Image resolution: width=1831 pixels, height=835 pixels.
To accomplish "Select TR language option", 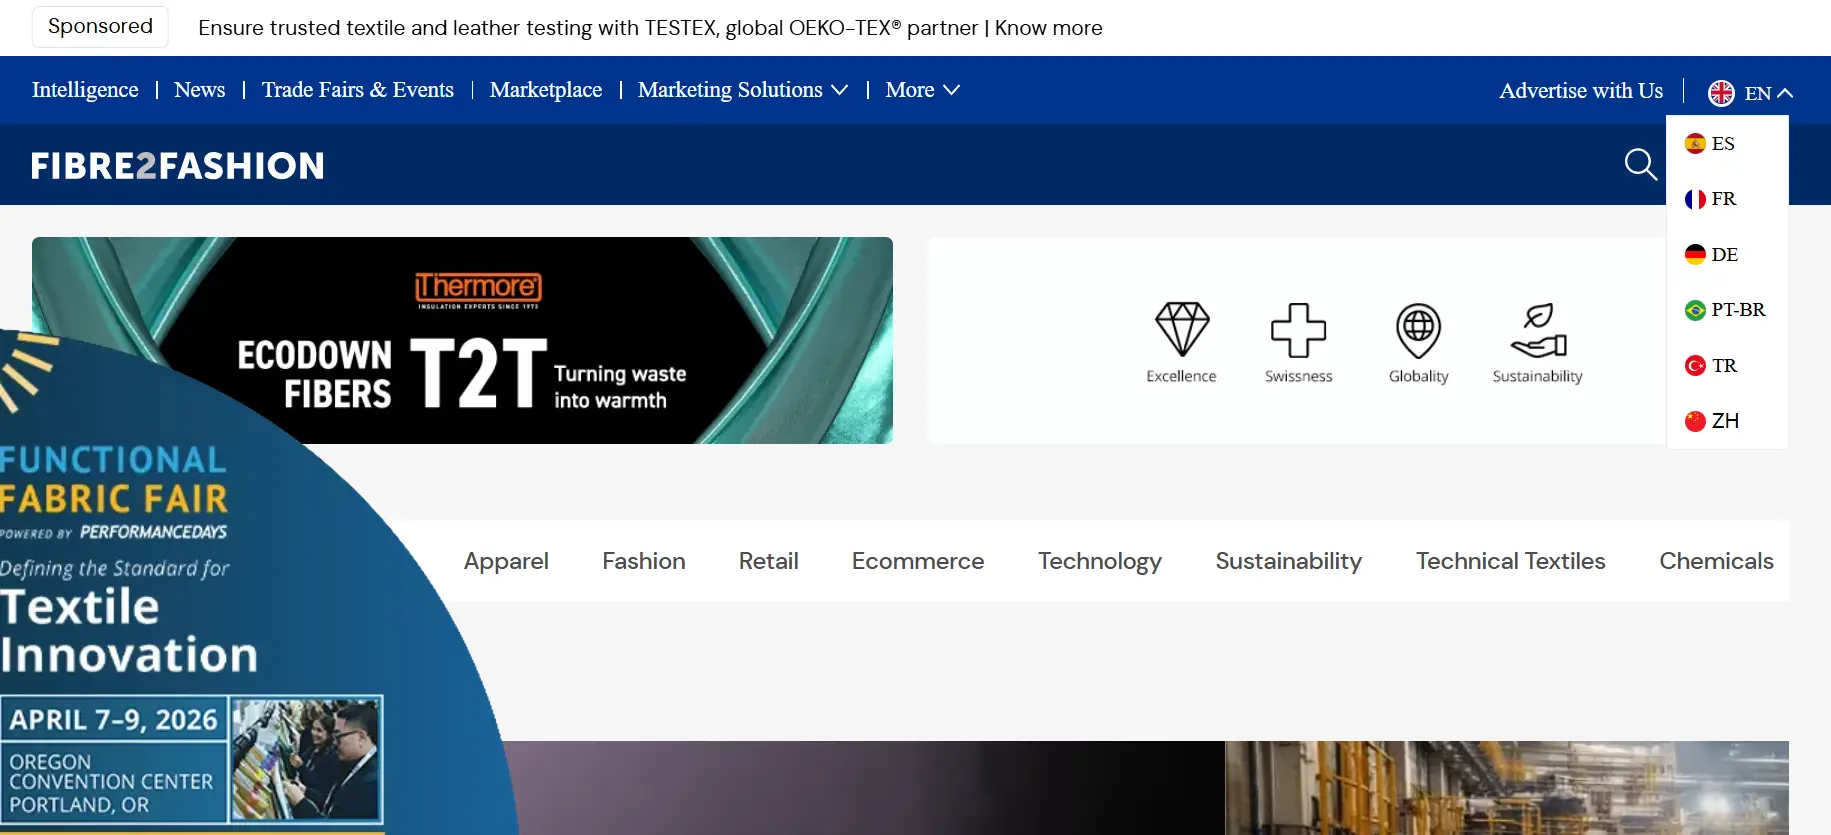I will coord(1727,366).
